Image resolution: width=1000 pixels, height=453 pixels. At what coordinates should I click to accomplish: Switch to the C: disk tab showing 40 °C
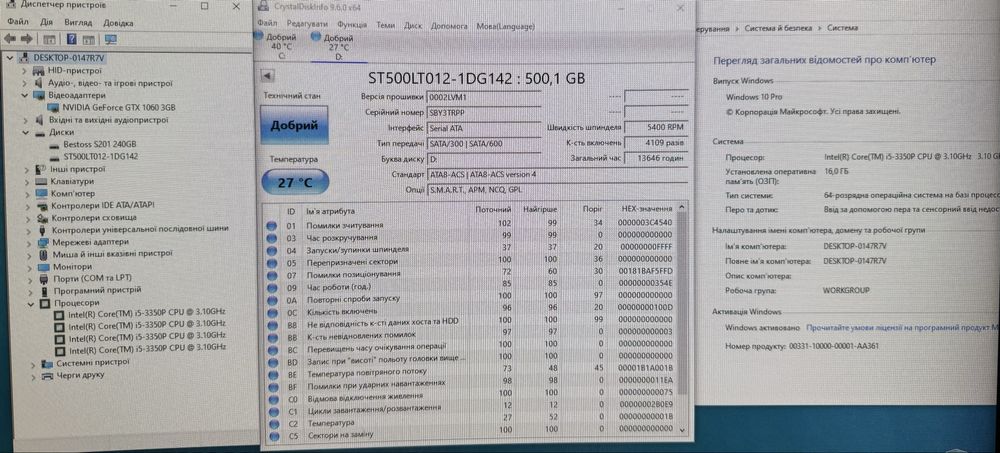click(x=281, y=46)
